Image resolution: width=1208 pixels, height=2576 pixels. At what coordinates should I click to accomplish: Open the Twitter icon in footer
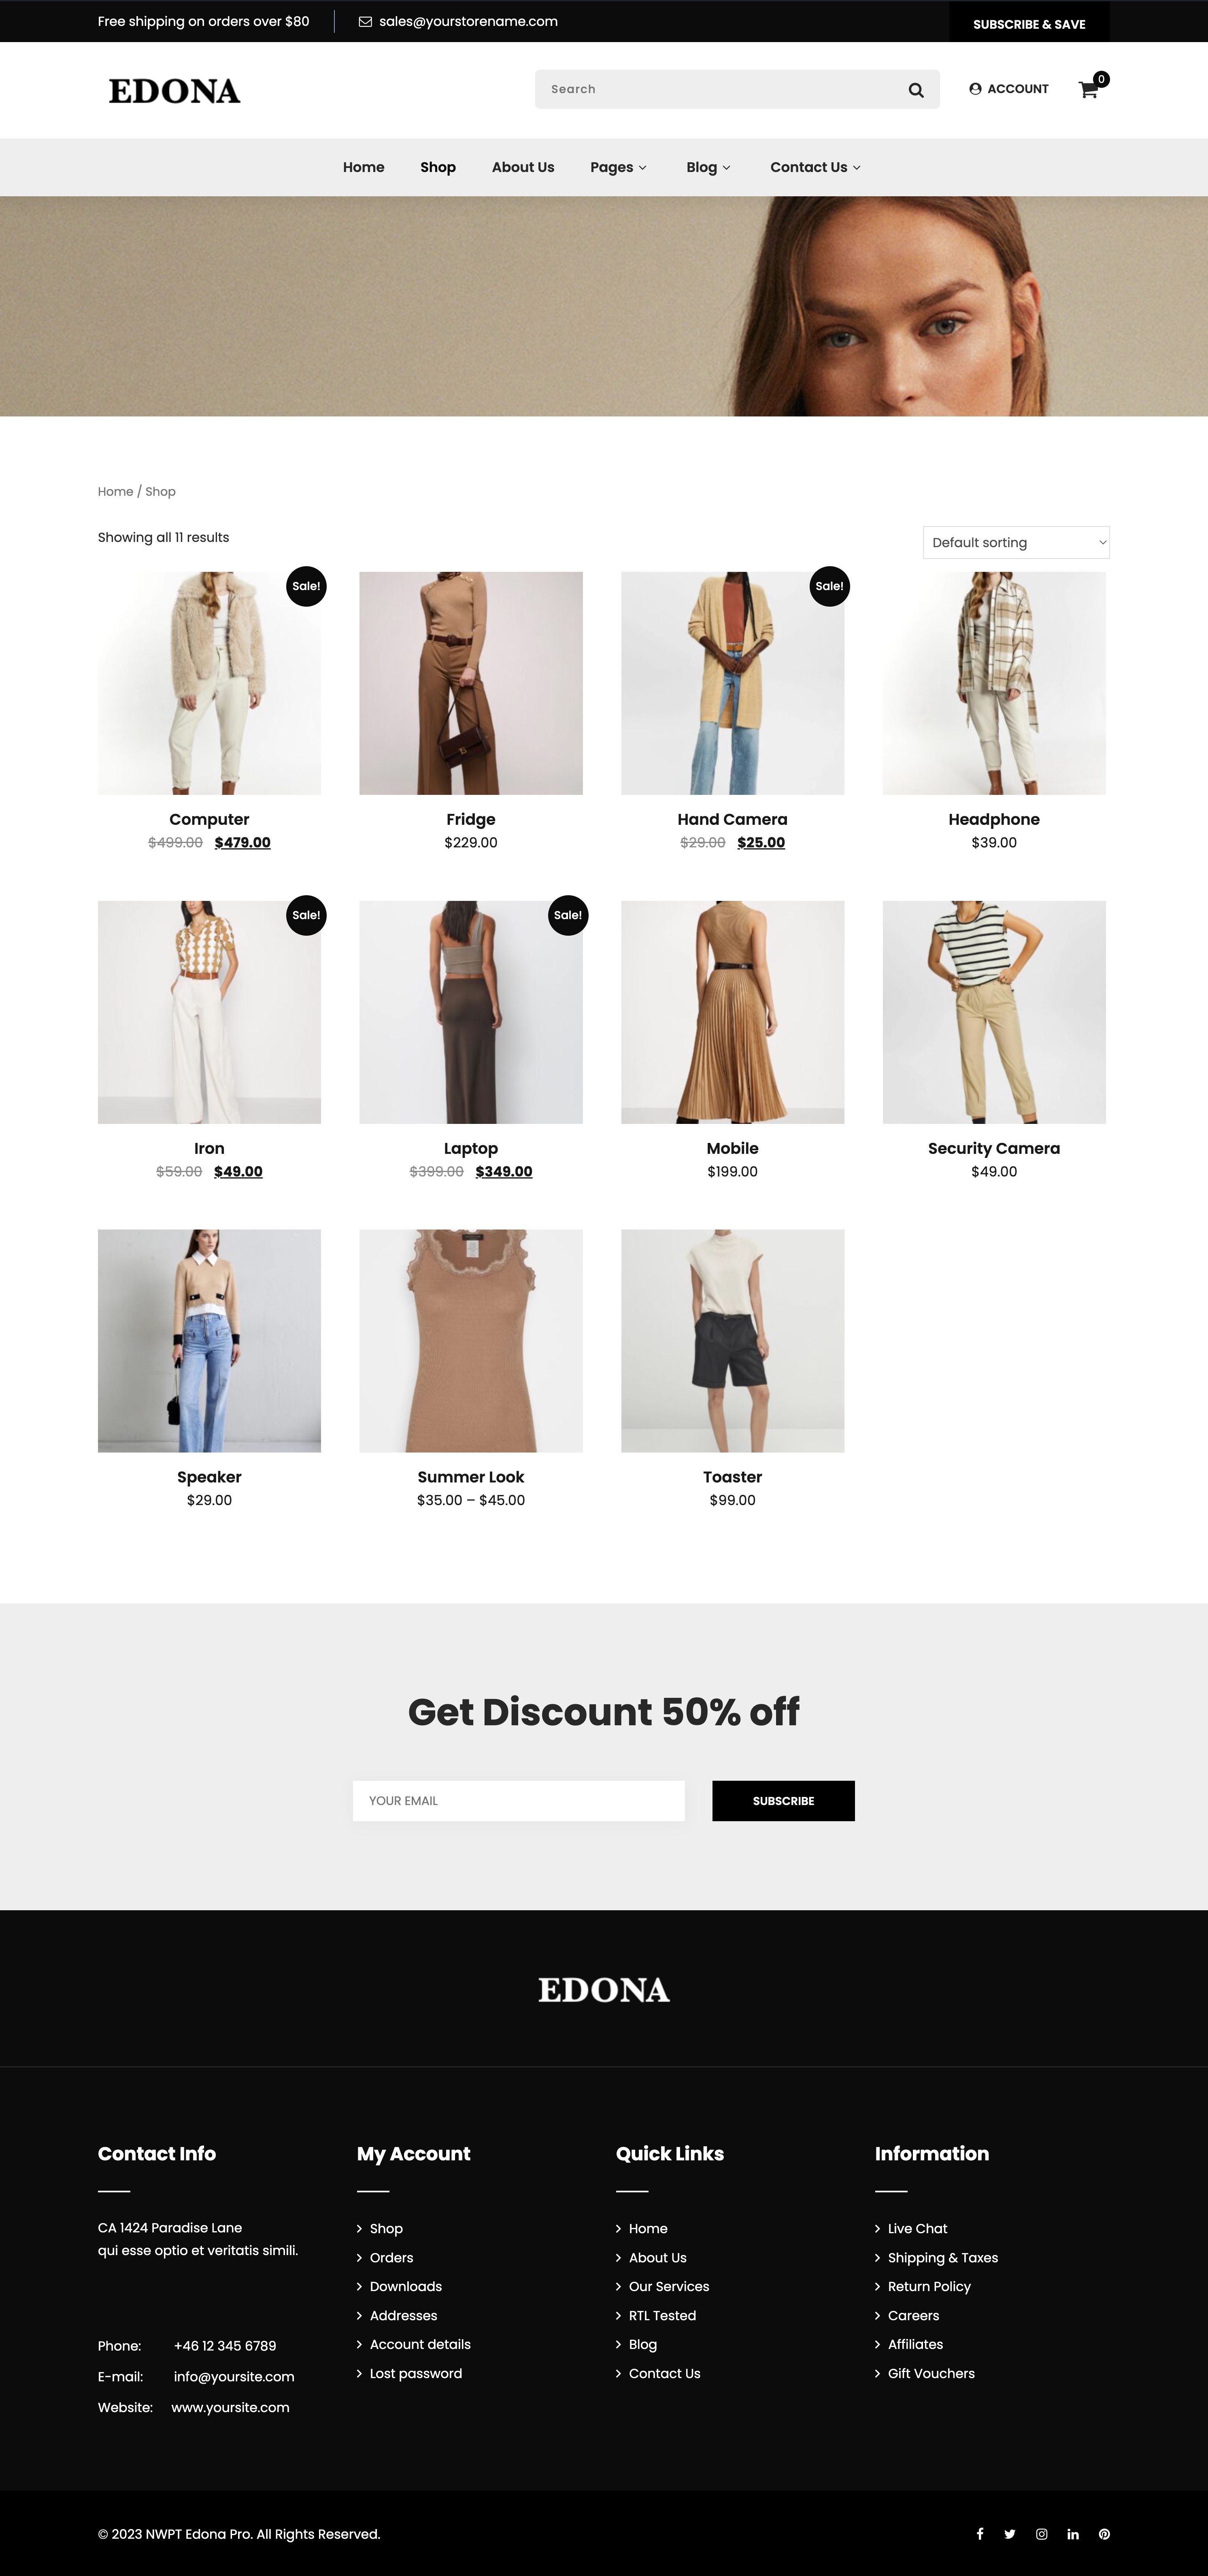(1010, 2533)
